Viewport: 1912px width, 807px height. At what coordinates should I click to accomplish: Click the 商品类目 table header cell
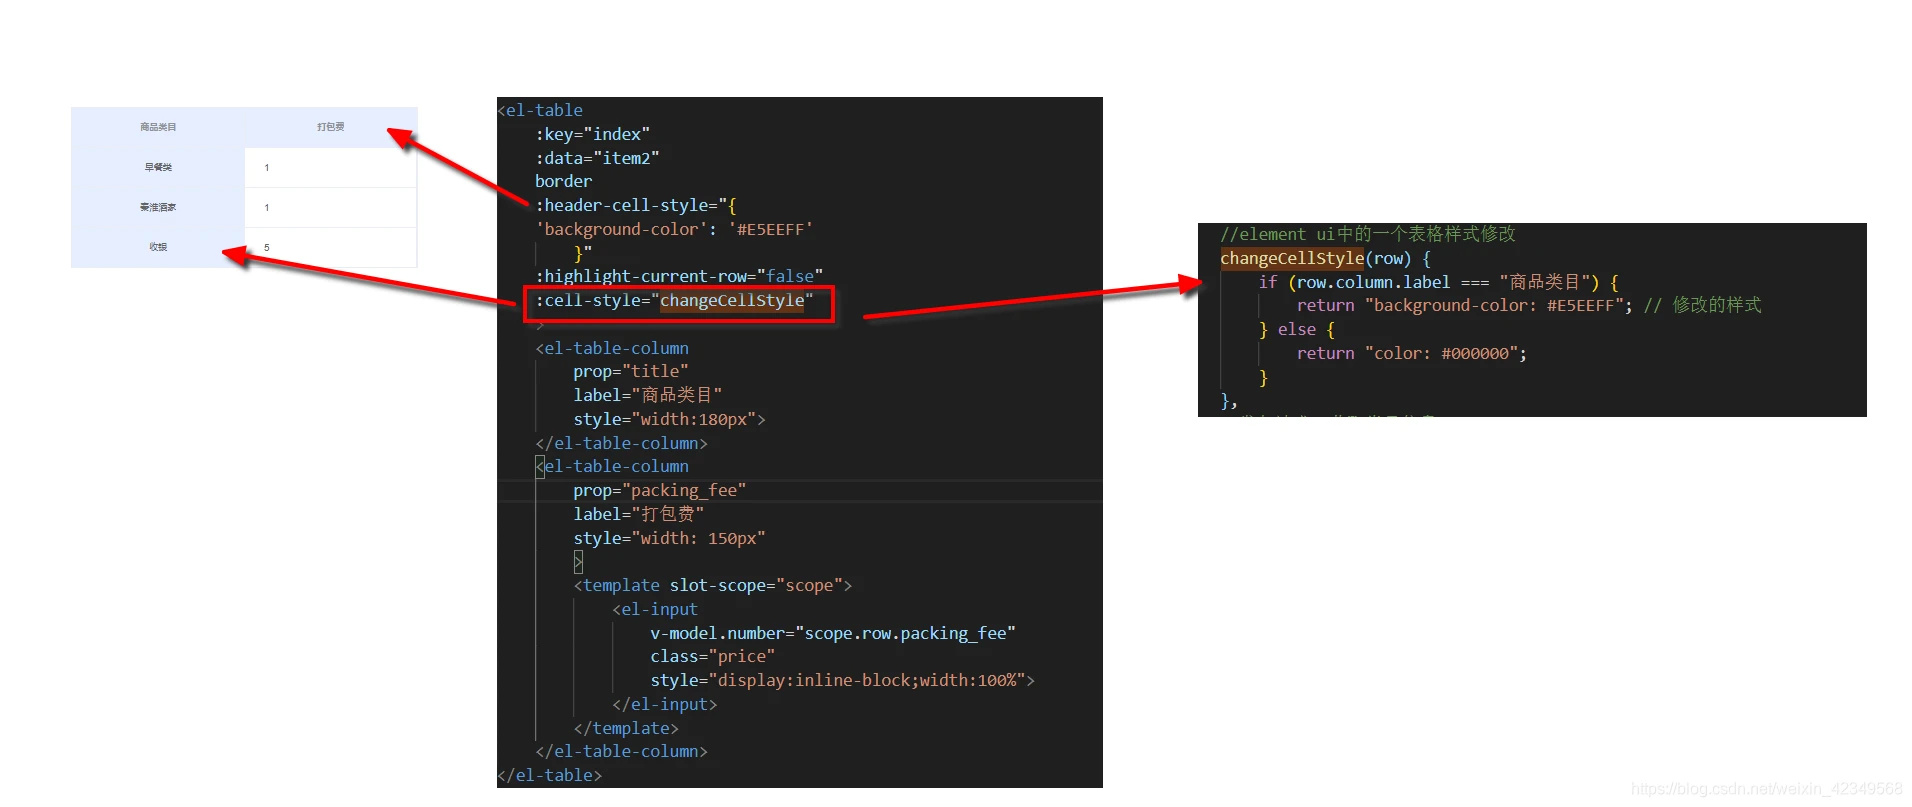(158, 127)
